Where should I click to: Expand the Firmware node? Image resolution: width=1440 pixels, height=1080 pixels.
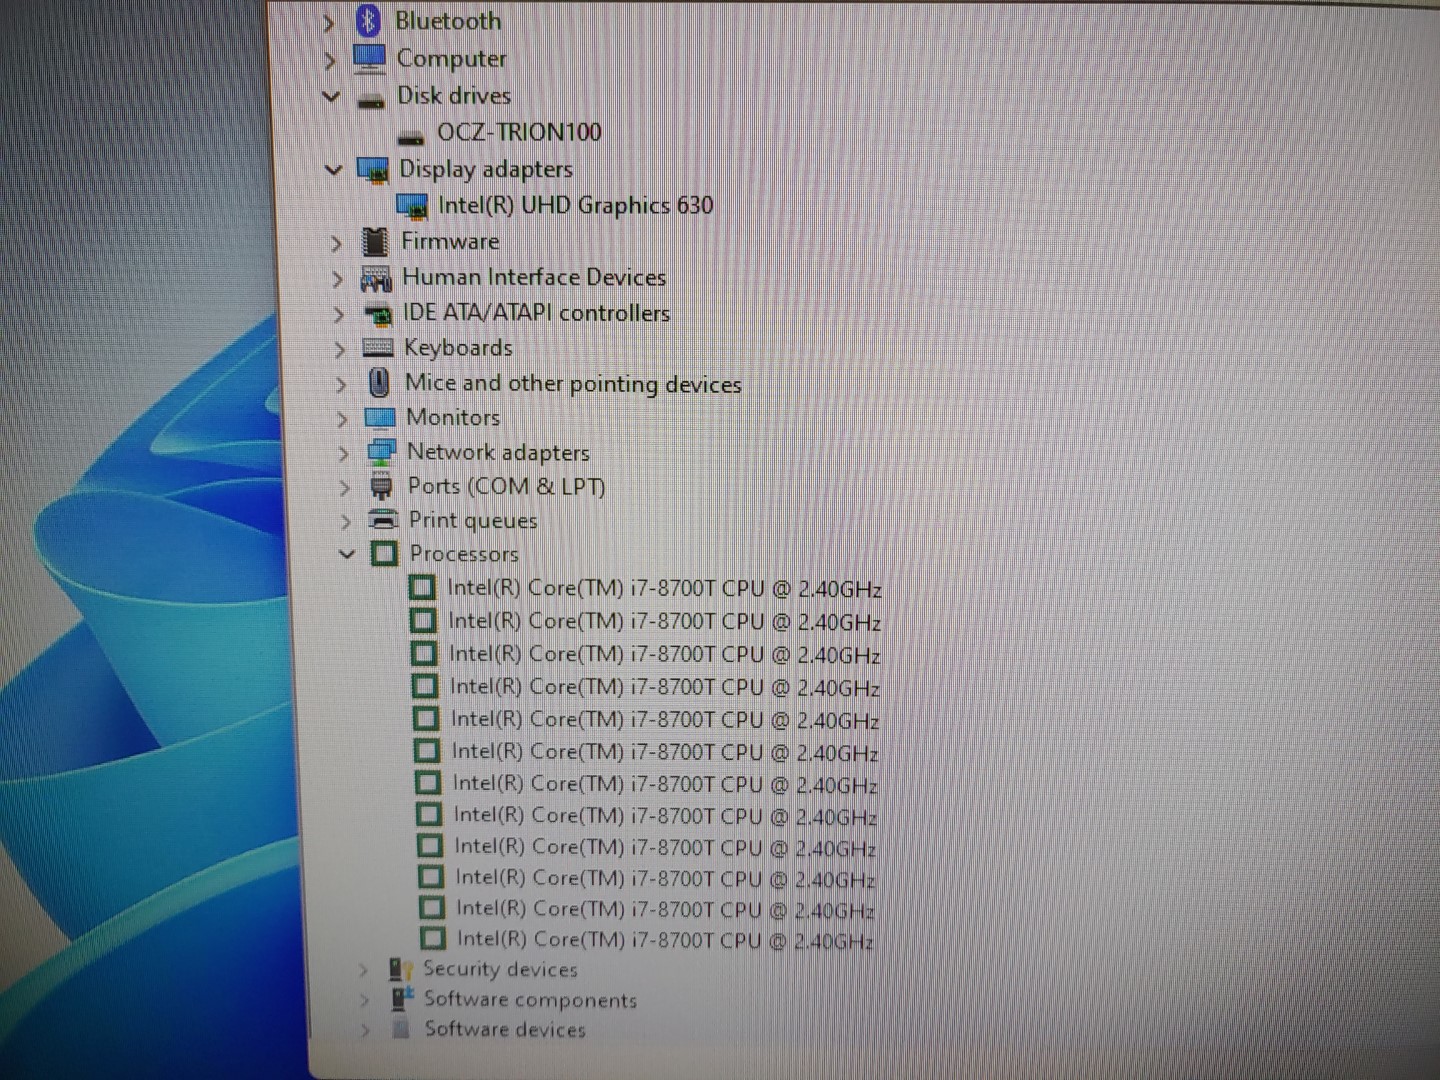click(x=336, y=243)
